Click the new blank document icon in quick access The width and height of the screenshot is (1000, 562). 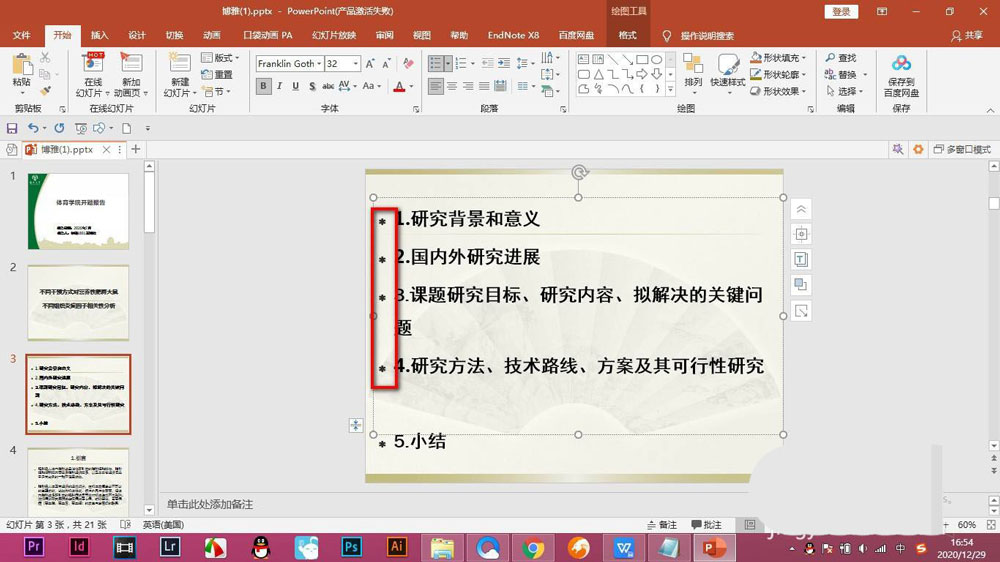coord(126,128)
